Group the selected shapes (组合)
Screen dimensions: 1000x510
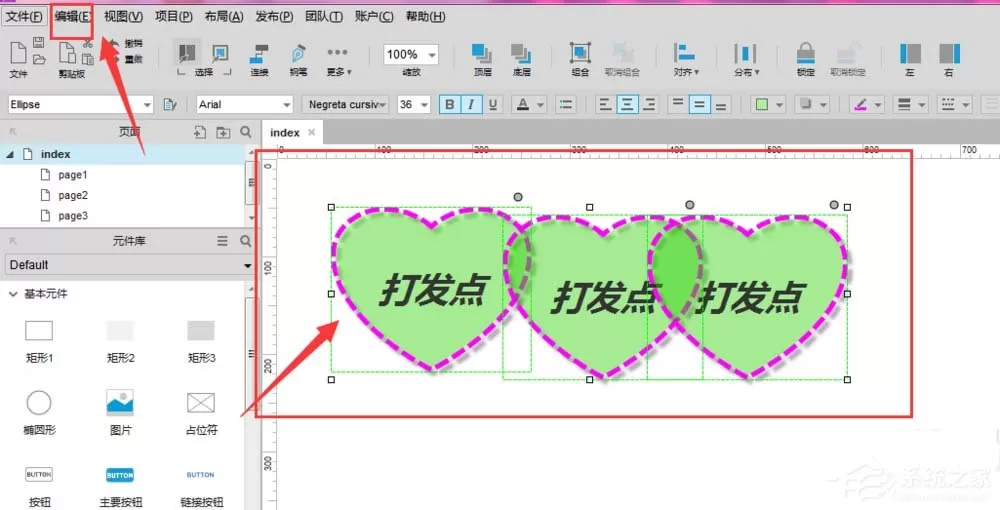pyautogui.click(x=580, y=61)
